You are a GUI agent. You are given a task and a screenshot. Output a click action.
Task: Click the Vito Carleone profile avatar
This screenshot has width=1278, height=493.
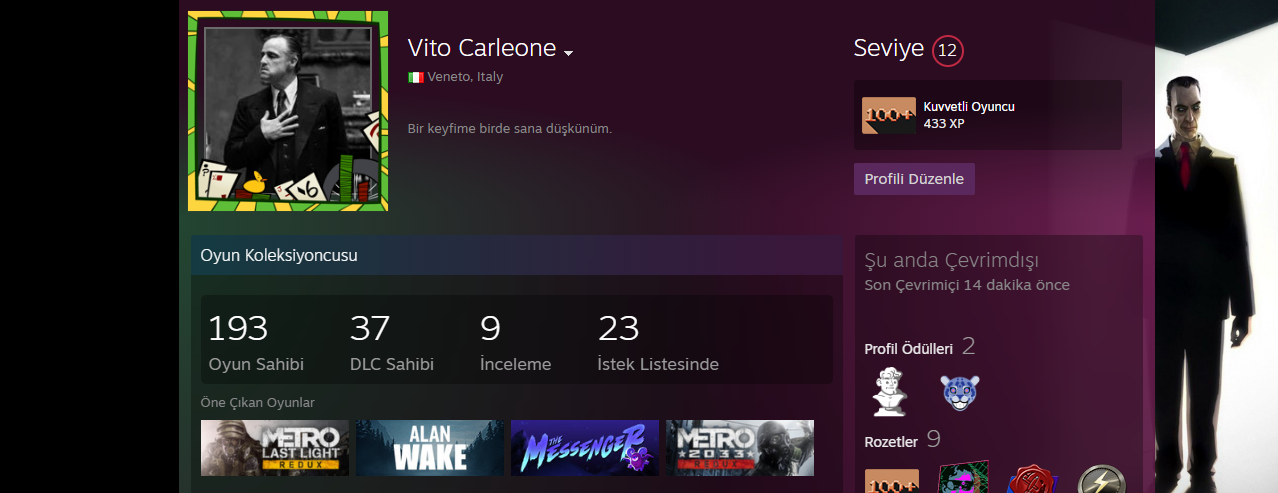[x=288, y=111]
